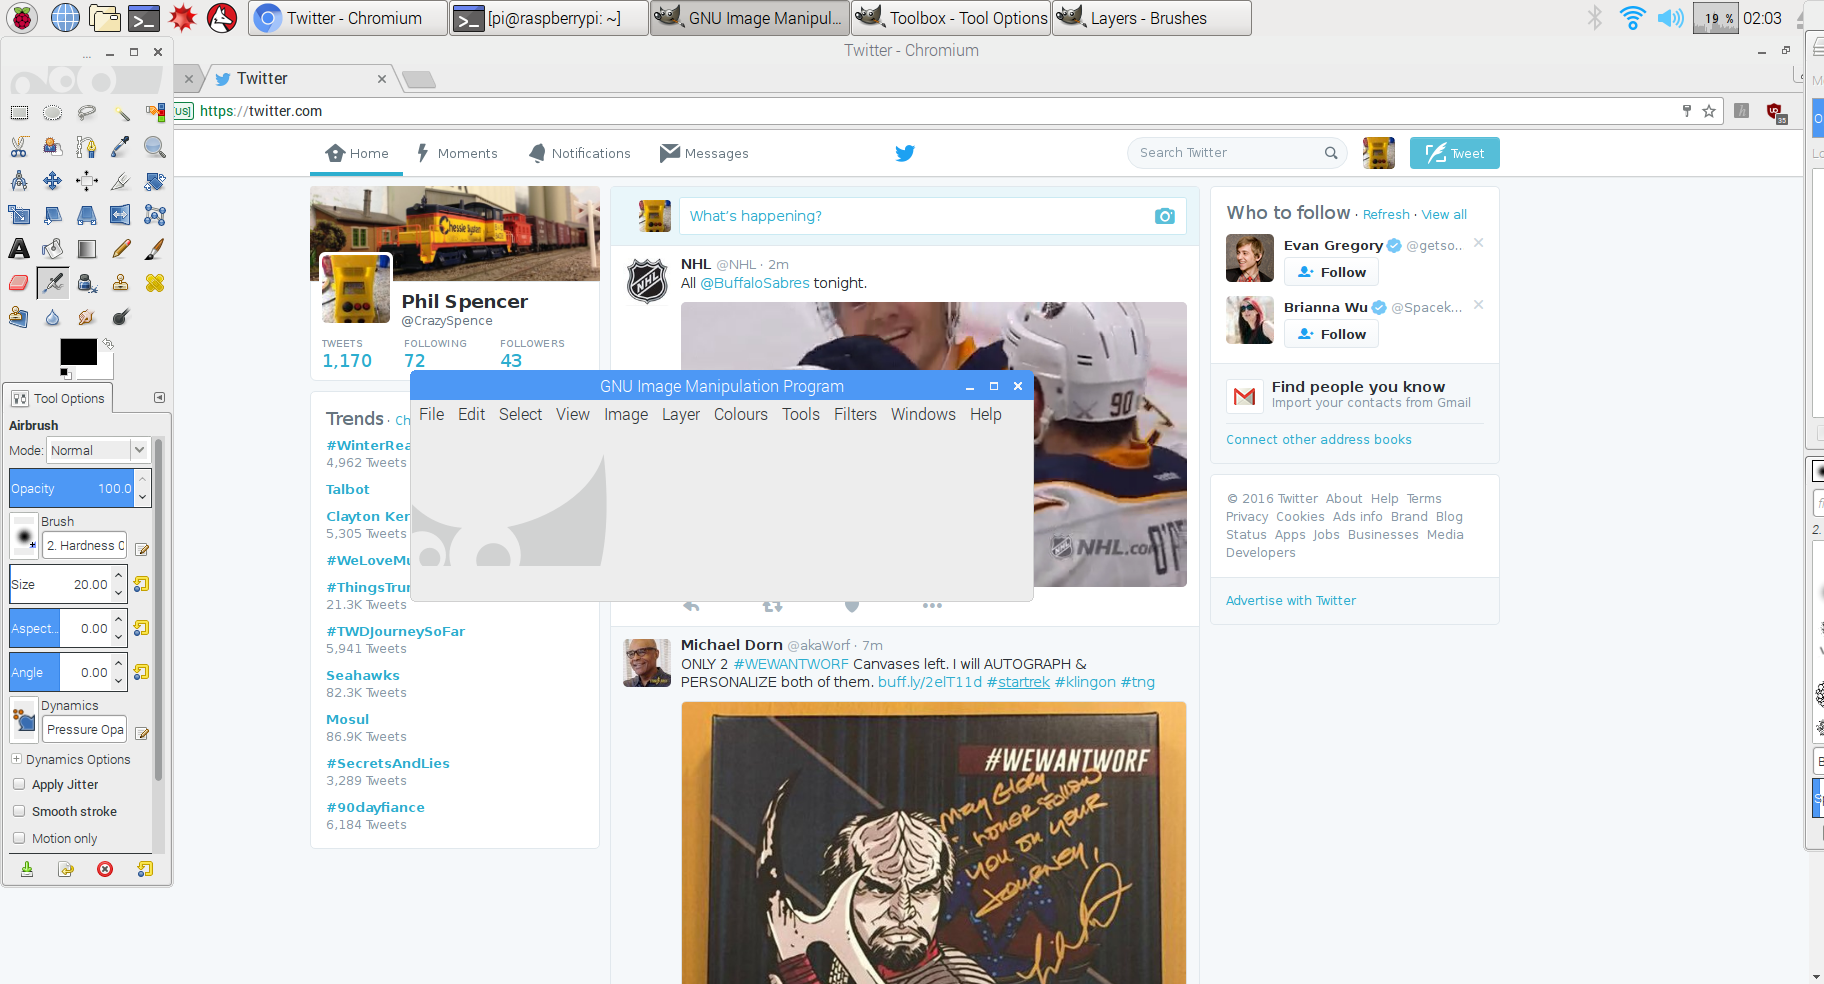Follow Evan Gregory
Viewport: 1824px width, 984px height.
coord(1331,272)
